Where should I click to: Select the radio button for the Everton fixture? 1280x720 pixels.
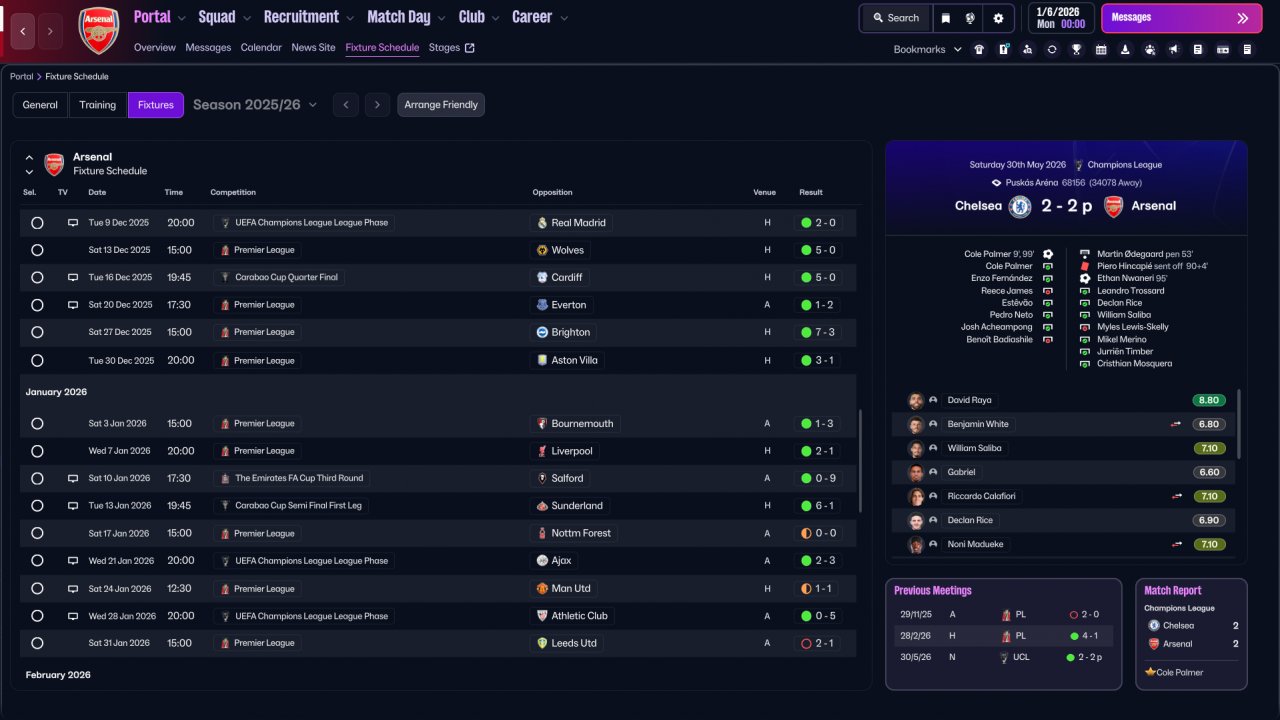(37, 305)
